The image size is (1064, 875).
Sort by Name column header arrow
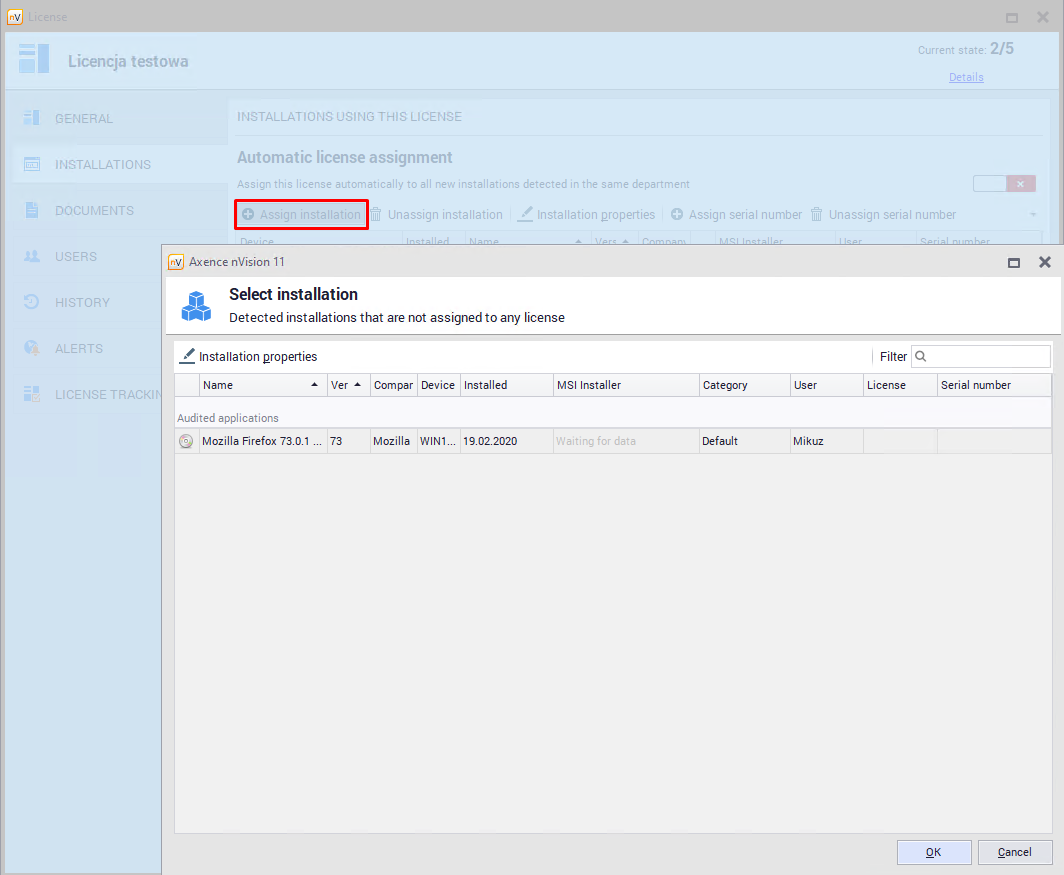coord(314,385)
